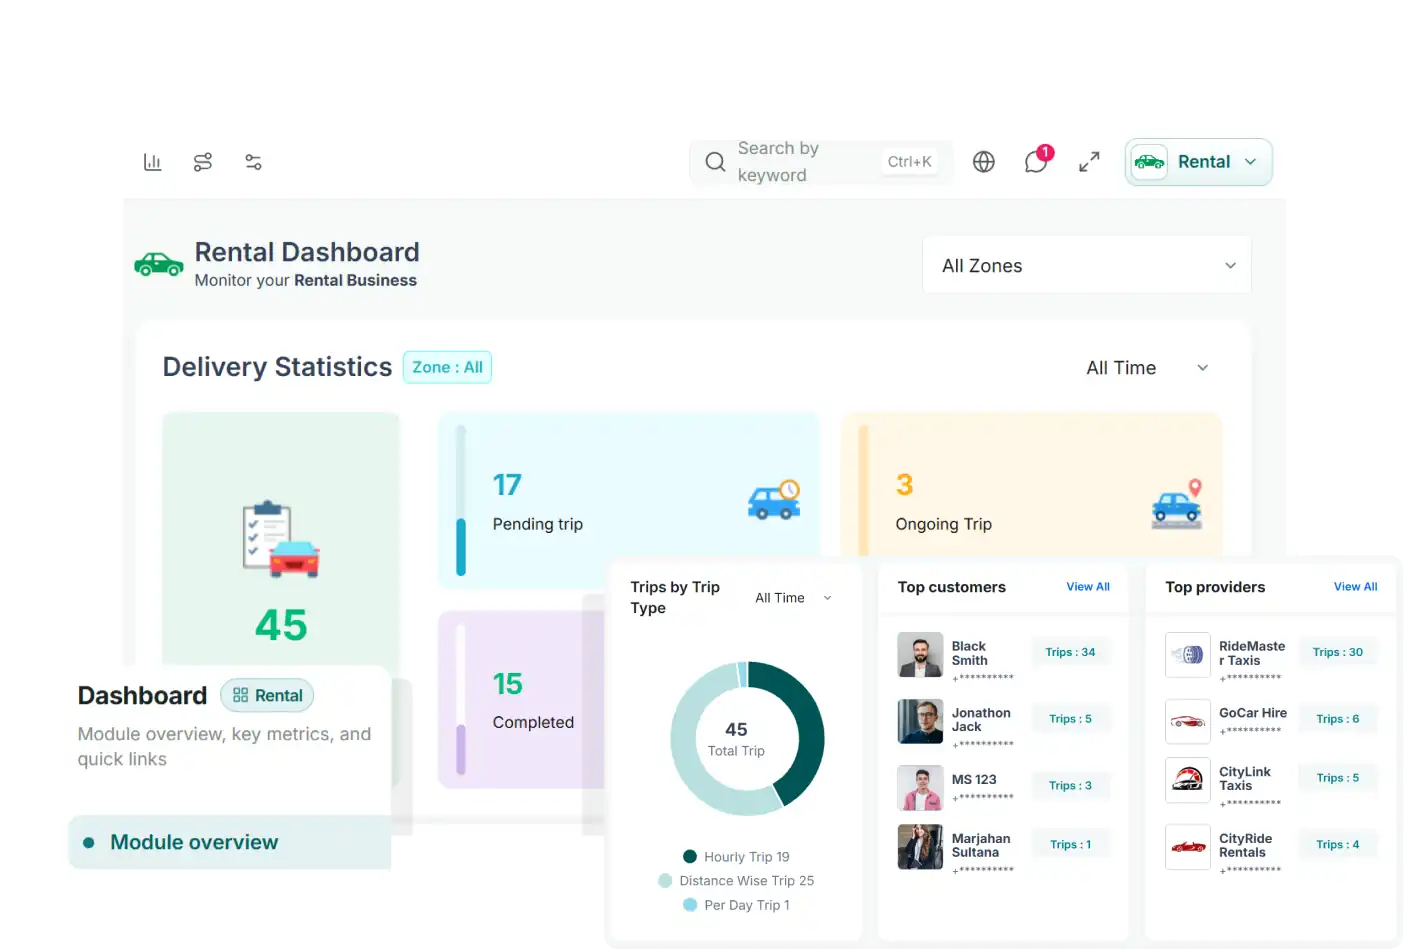The height and width of the screenshot is (952, 1408).
Task: Click Trips : 34 for Black Smith
Action: coord(1070,652)
